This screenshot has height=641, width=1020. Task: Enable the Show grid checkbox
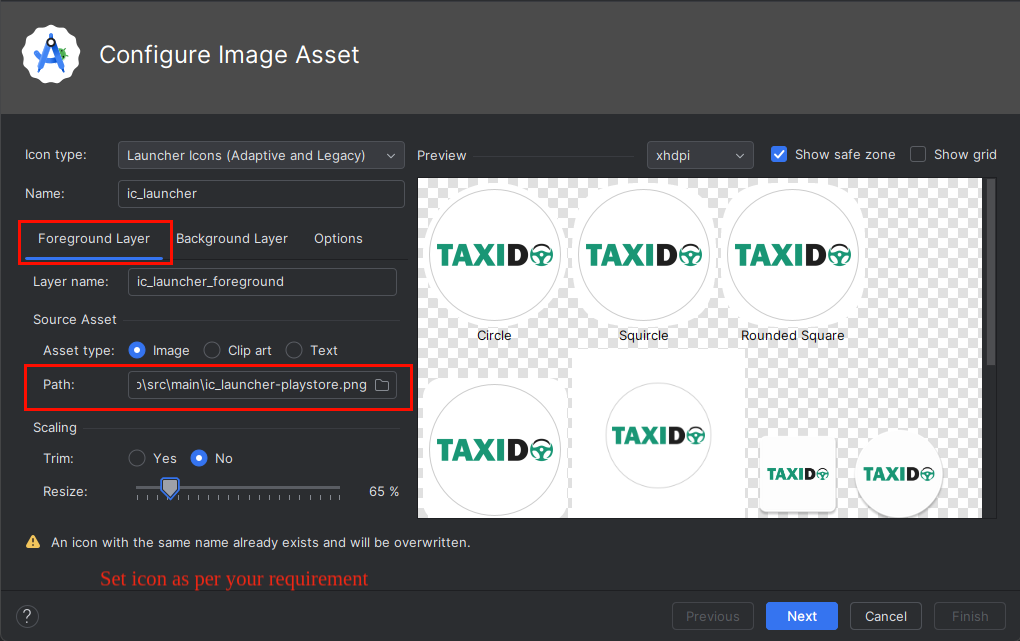(x=918, y=154)
